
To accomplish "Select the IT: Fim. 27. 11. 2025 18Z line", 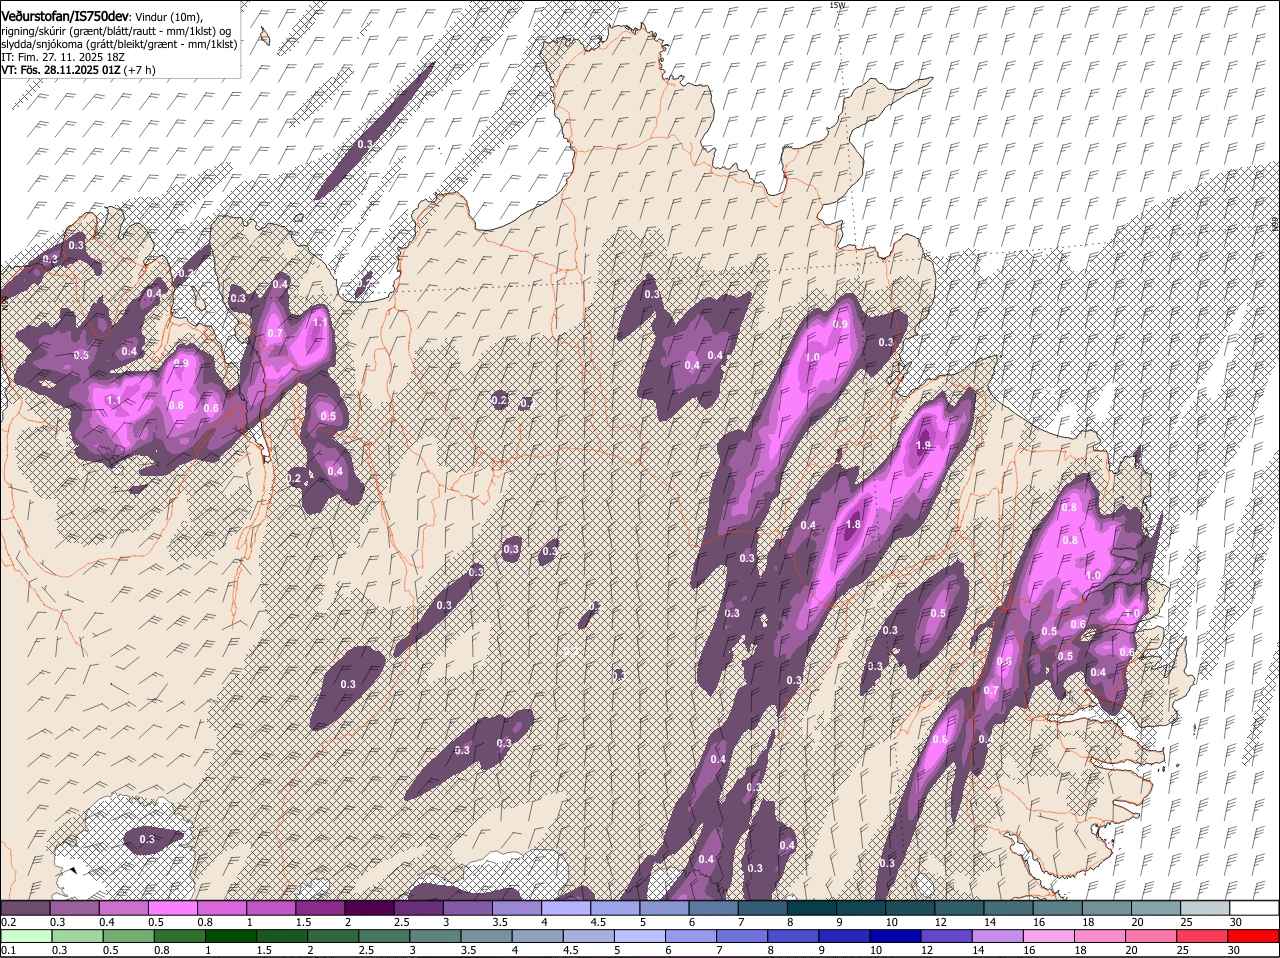I will 63,58.
